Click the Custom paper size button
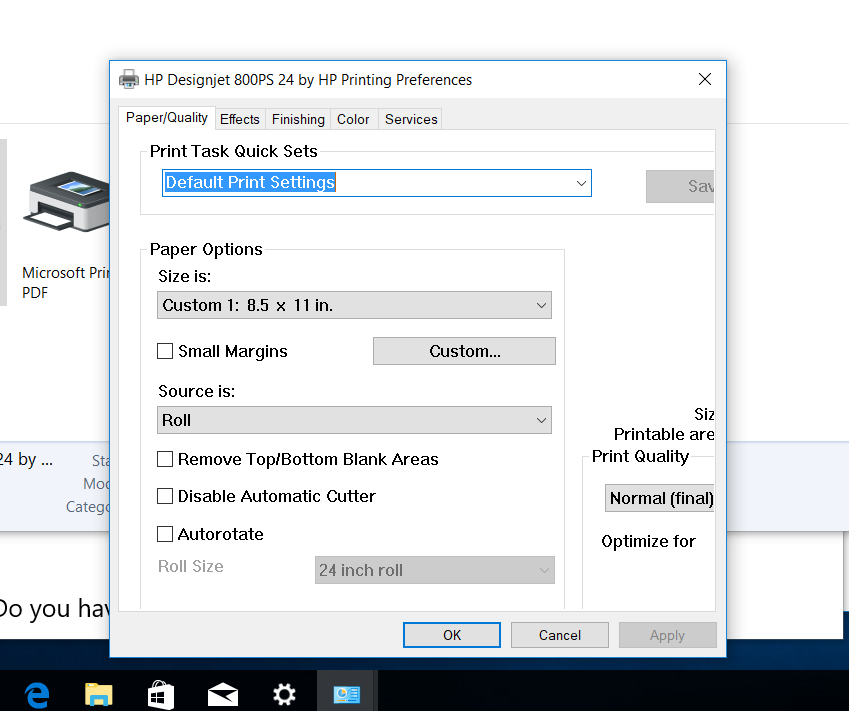 point(463,351)
